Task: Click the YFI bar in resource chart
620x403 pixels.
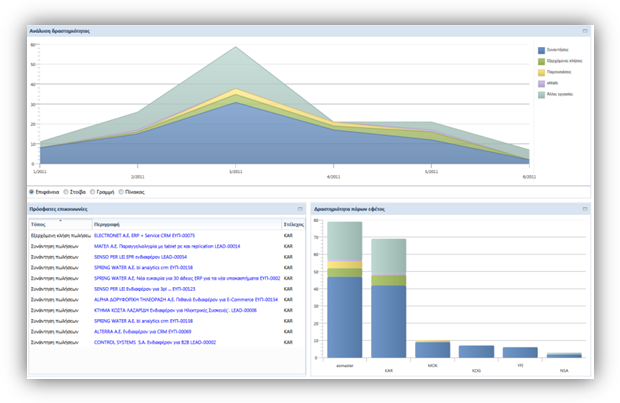Action: click(520, 352)
